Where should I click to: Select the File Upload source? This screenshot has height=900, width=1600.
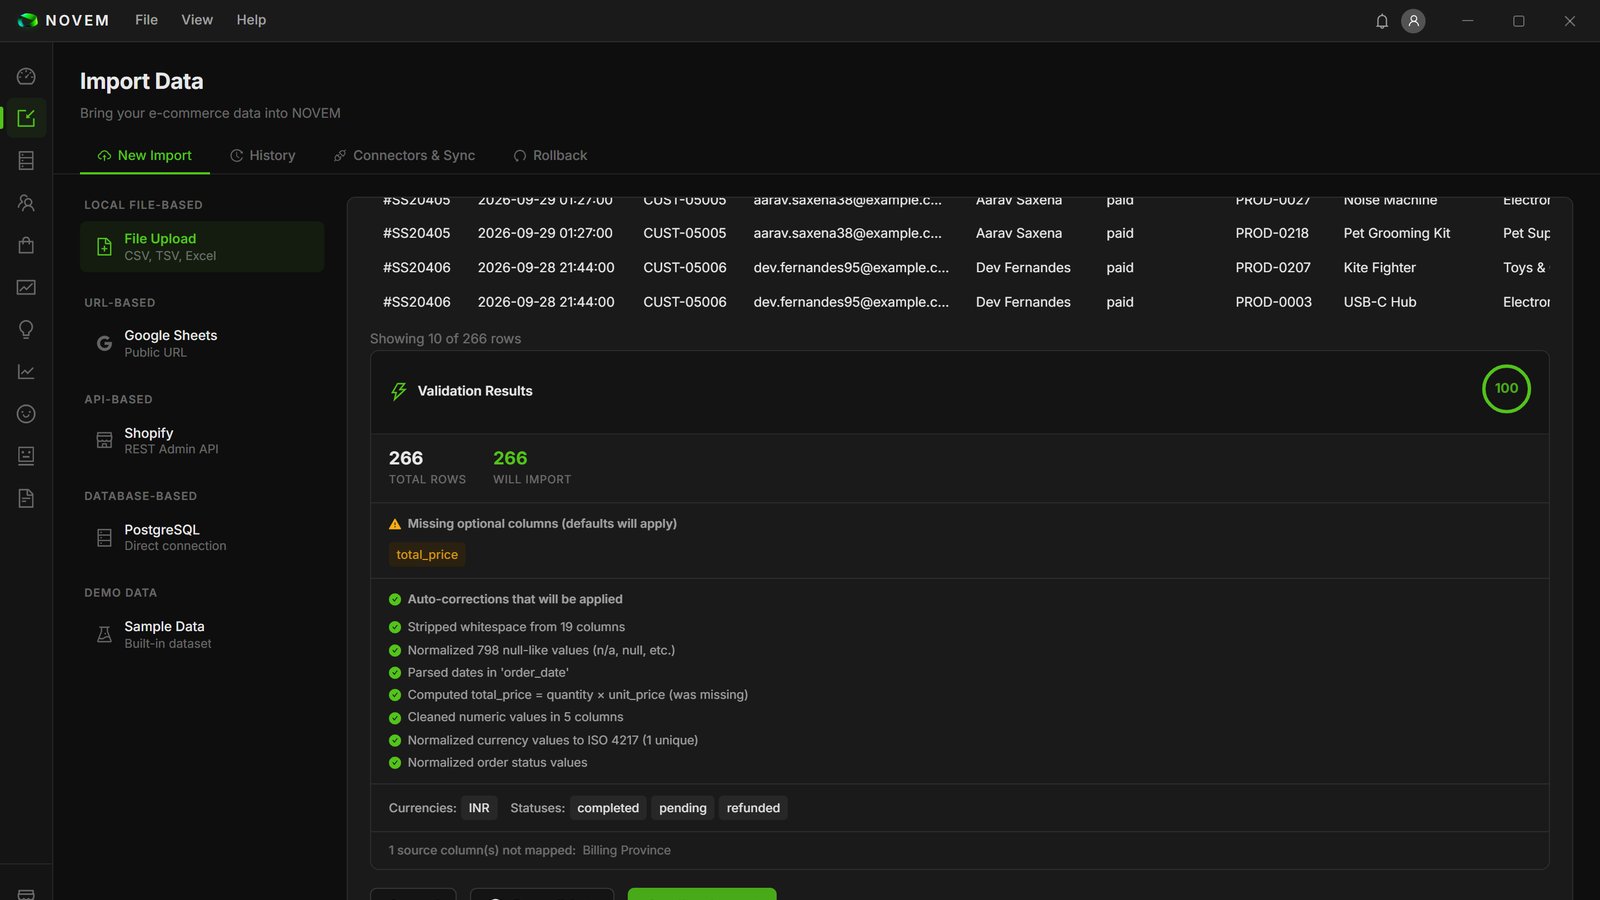202,247
